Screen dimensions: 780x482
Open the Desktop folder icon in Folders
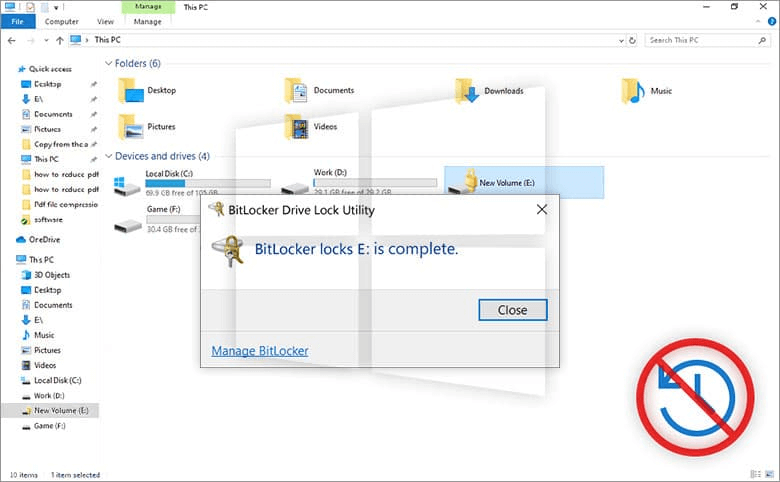(x=130, y=91)
